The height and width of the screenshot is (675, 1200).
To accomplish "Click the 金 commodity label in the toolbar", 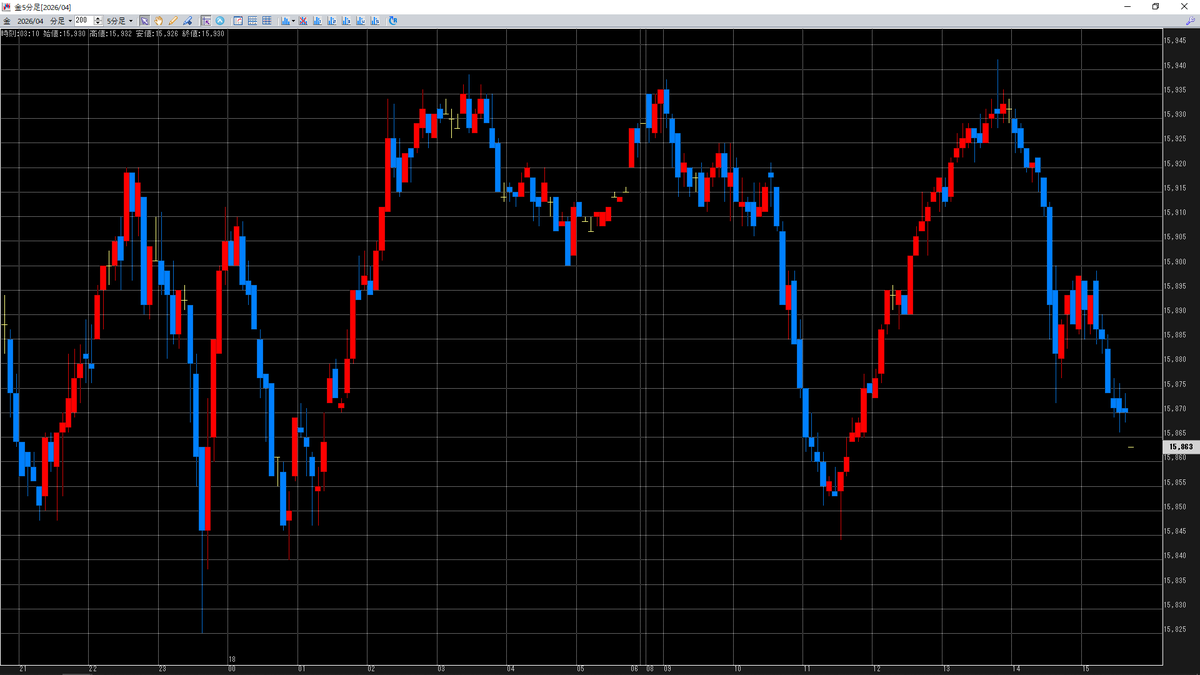I will coord(7,20).
